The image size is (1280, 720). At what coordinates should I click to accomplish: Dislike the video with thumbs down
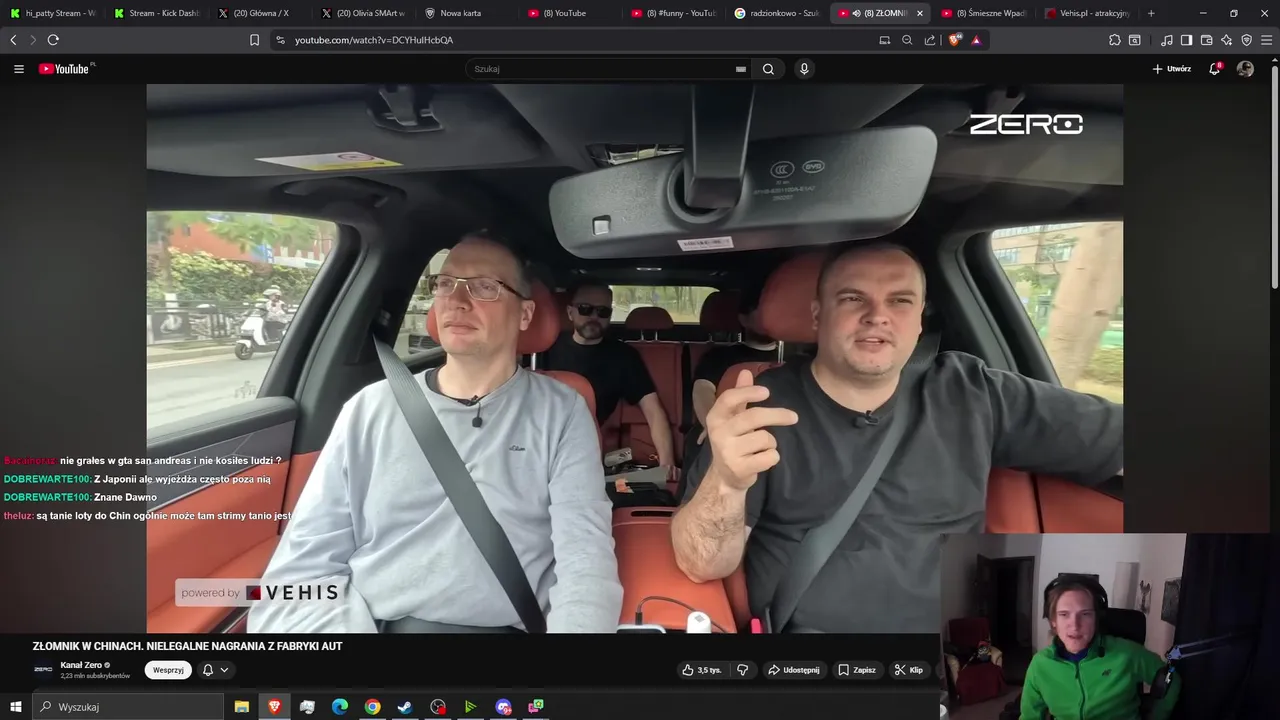pyautogui.click(x=743, y=670)
